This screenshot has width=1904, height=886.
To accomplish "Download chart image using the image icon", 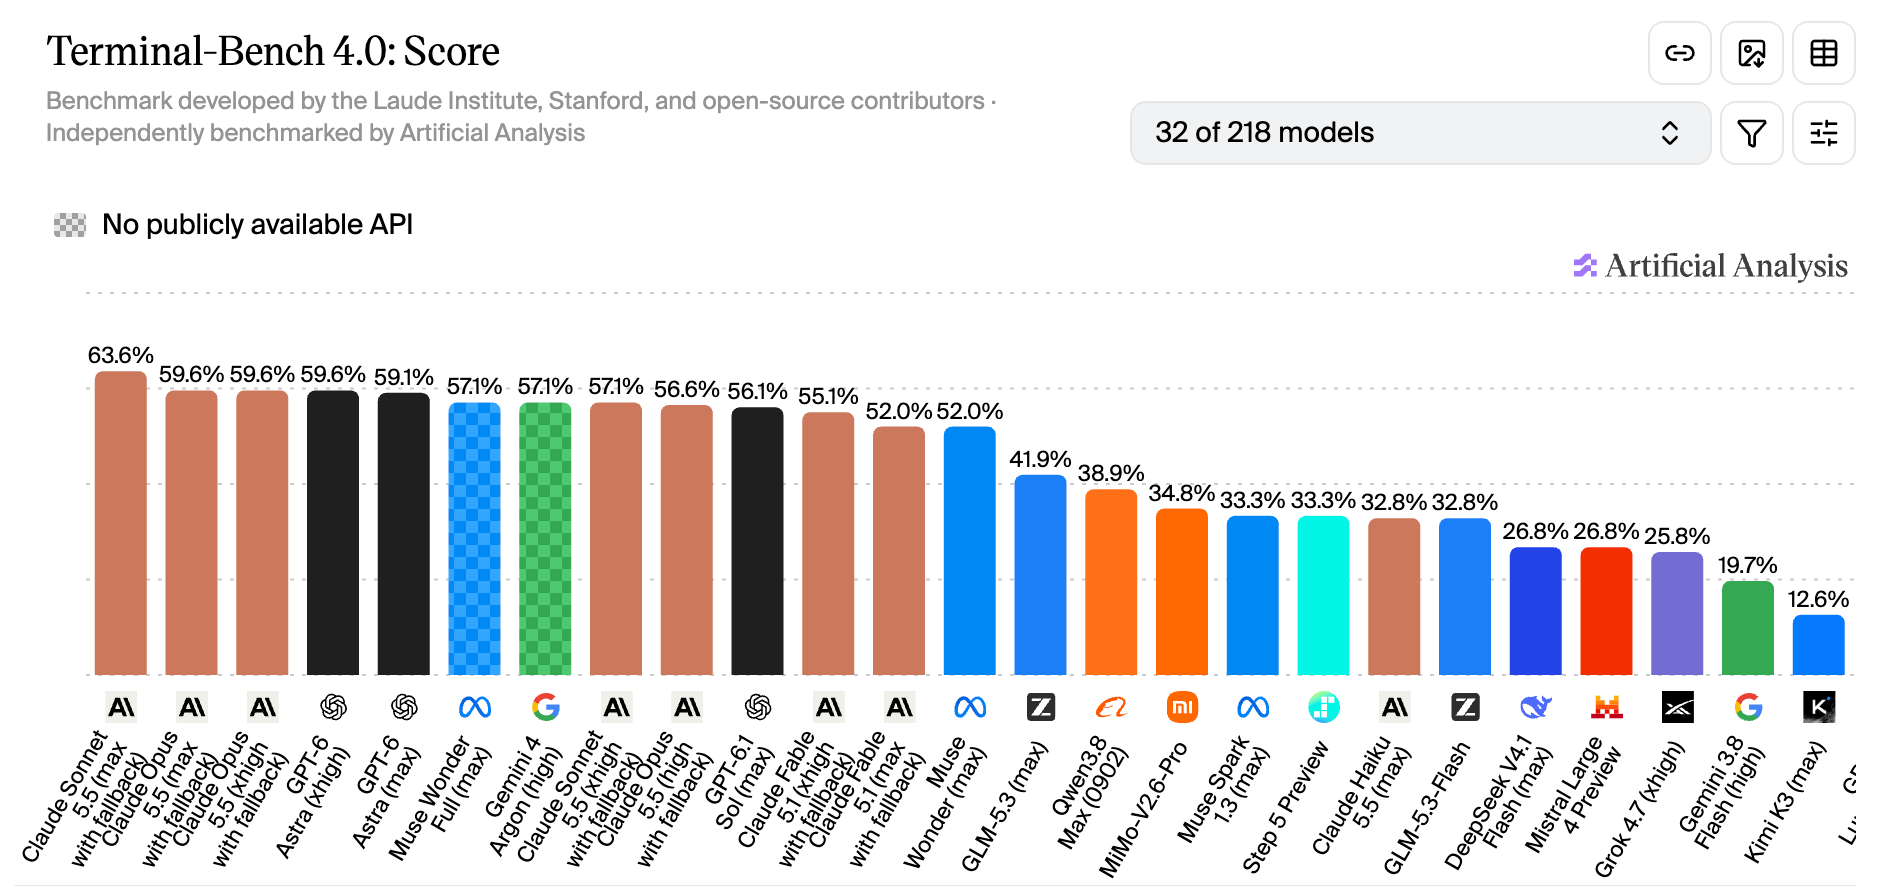I will pos(1752,53).
